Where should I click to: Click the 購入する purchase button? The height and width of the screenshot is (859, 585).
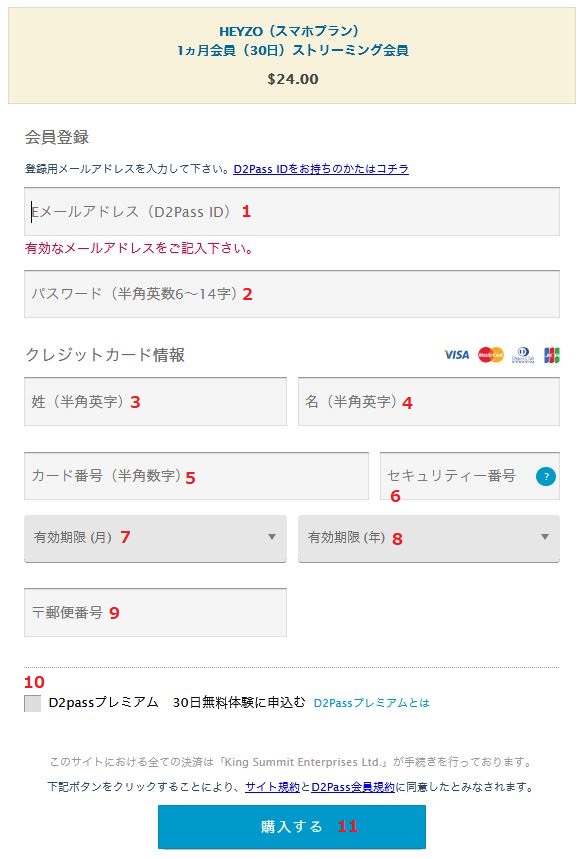tap(291, 826)
